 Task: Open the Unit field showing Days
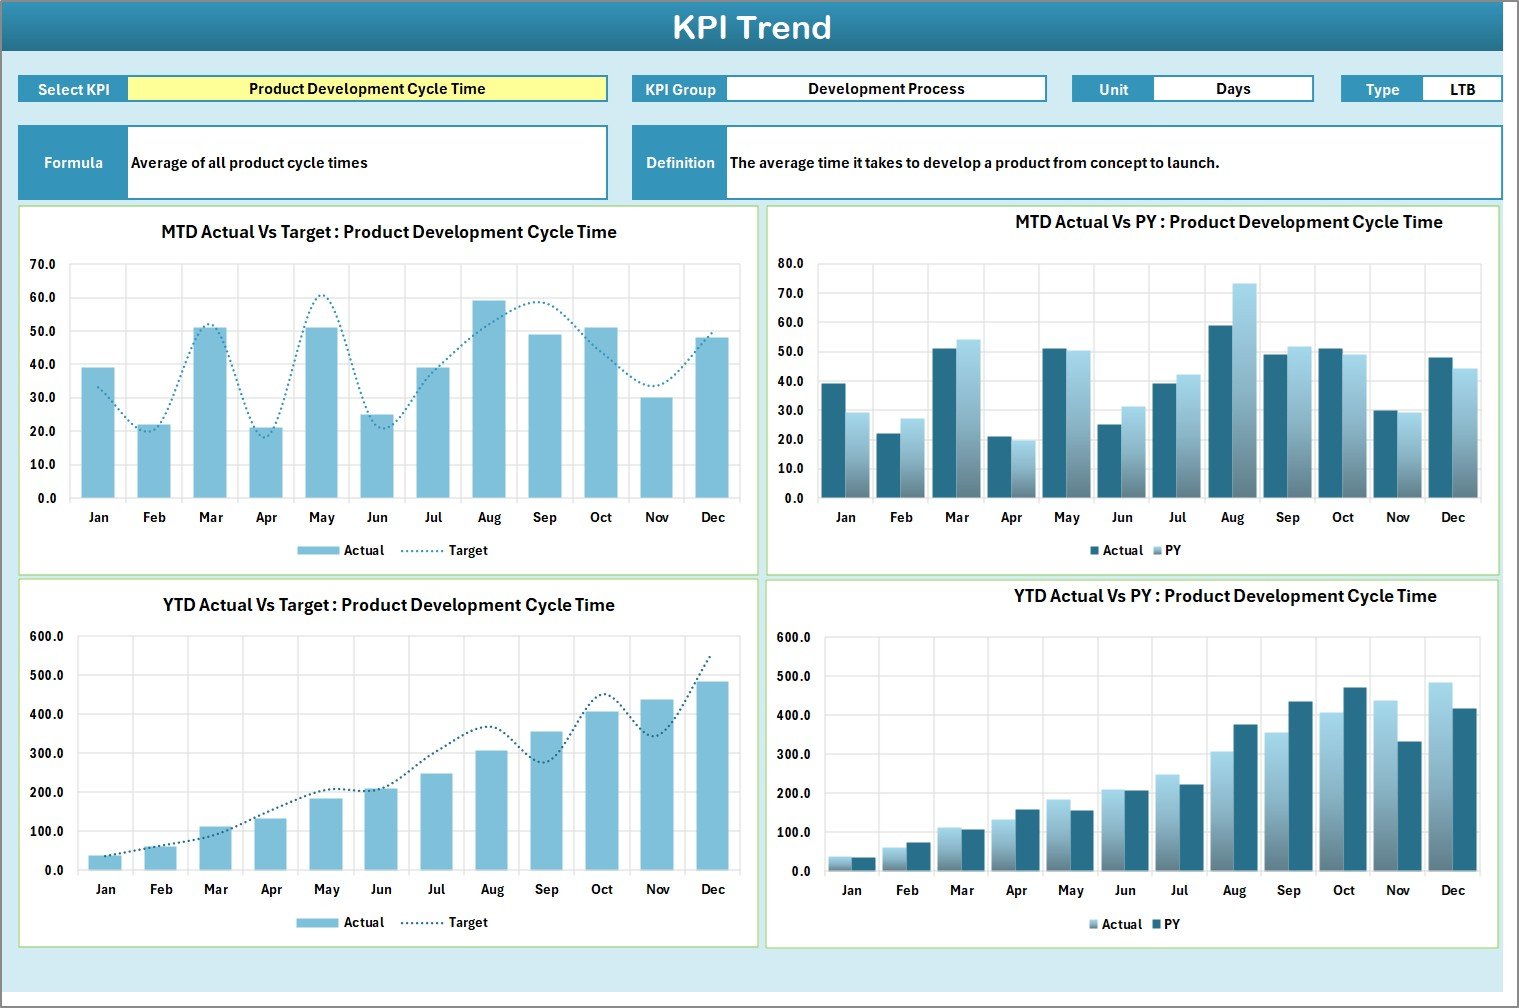[x=1233, y=88]
